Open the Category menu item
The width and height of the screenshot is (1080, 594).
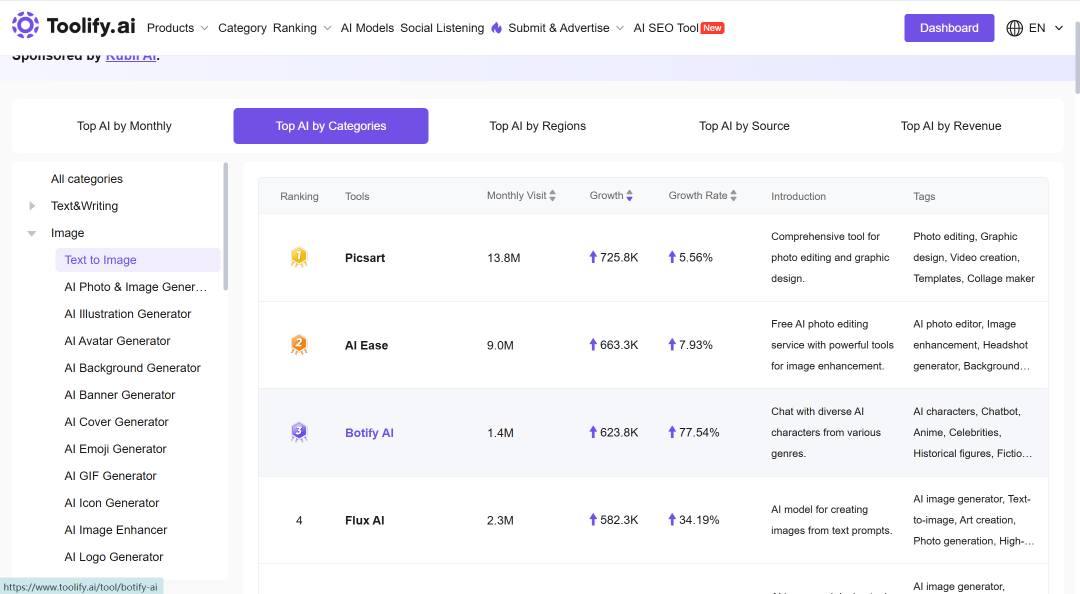[x=242, y=28]
